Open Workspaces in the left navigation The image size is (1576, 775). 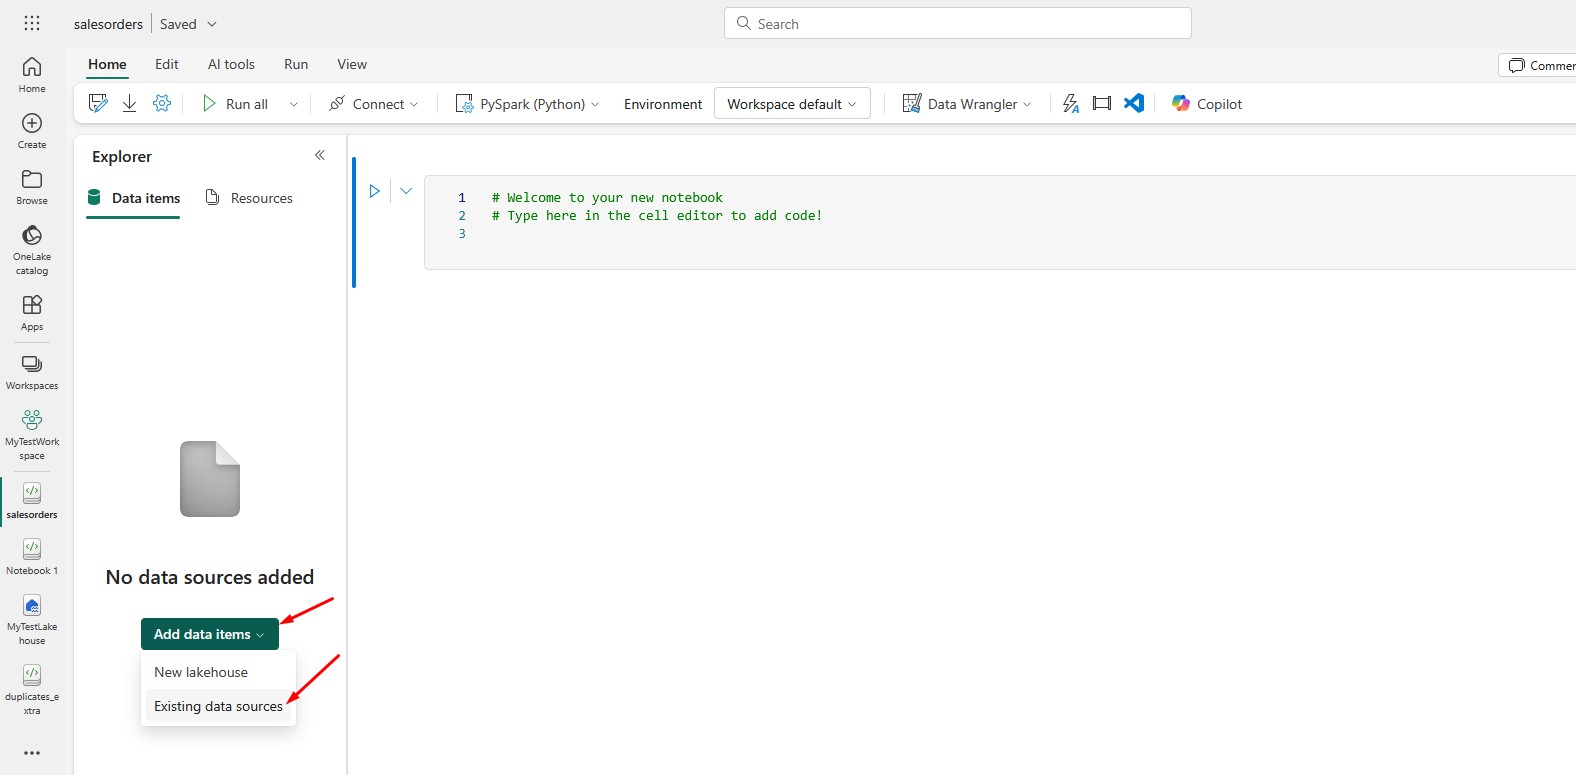(32, 372)
